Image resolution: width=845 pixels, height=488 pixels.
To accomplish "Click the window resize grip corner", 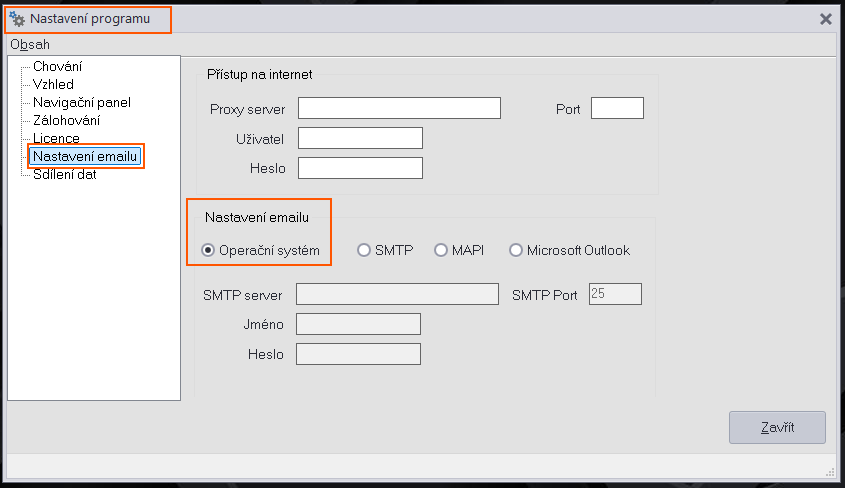I will click(x=830, y=472).
